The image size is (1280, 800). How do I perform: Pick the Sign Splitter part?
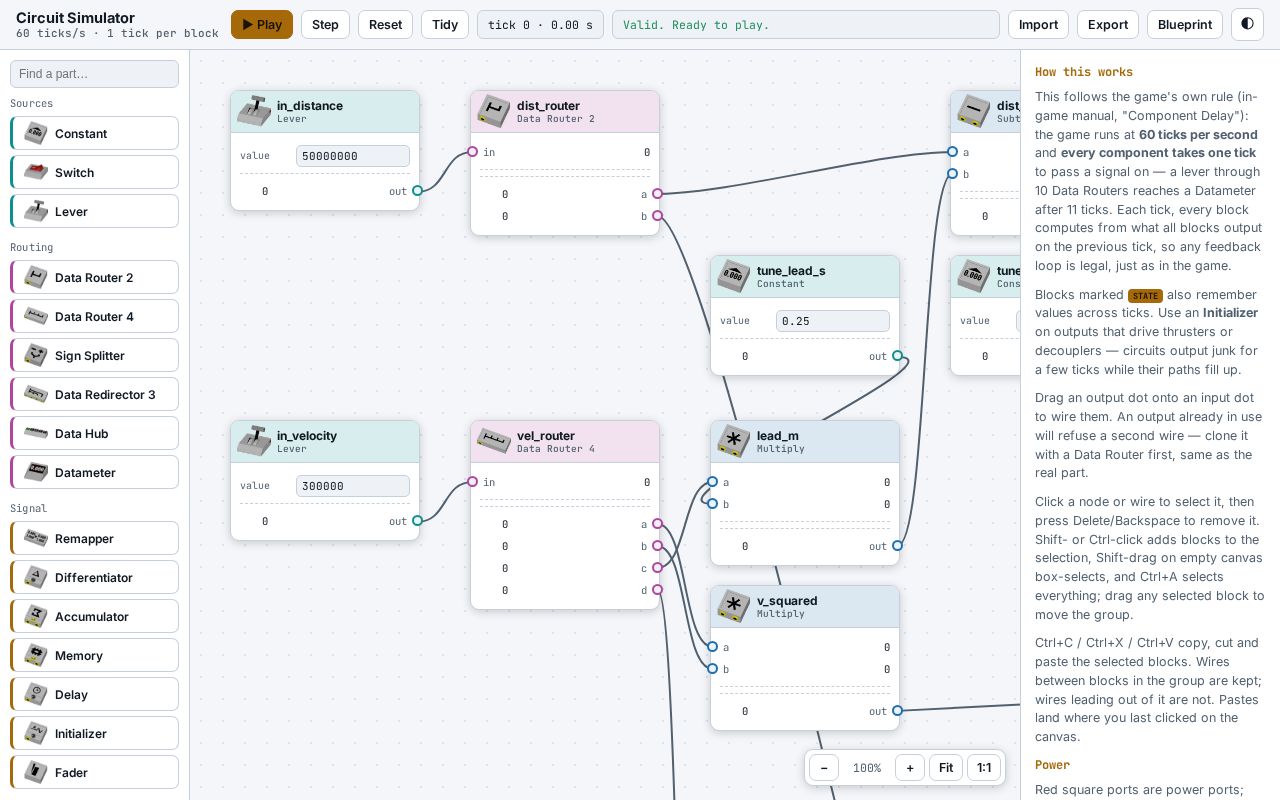(94, 355)
